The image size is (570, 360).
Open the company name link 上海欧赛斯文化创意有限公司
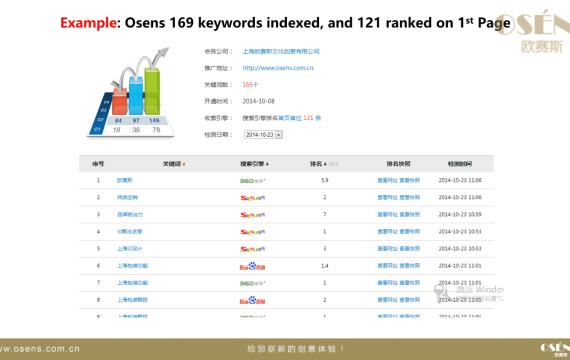[x=281, y=51]
